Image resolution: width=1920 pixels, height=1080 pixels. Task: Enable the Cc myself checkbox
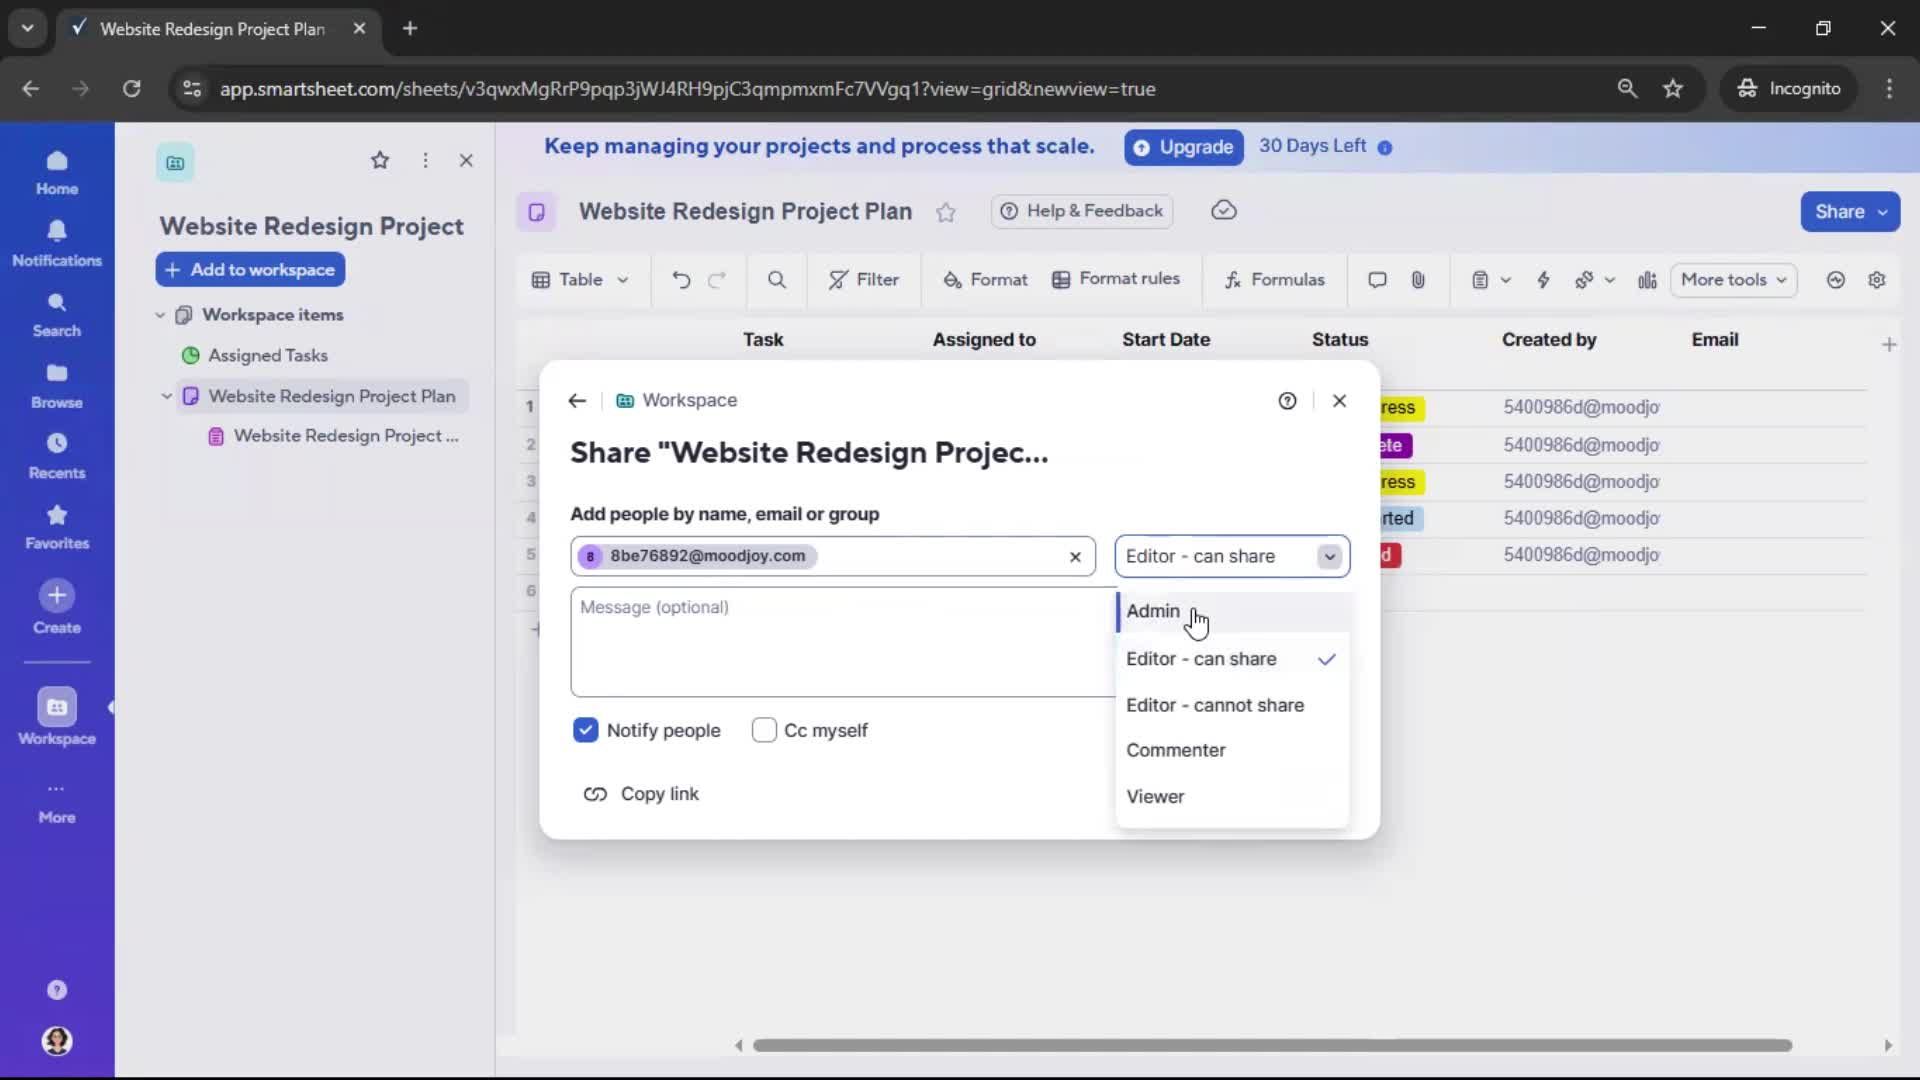(766, 730)
